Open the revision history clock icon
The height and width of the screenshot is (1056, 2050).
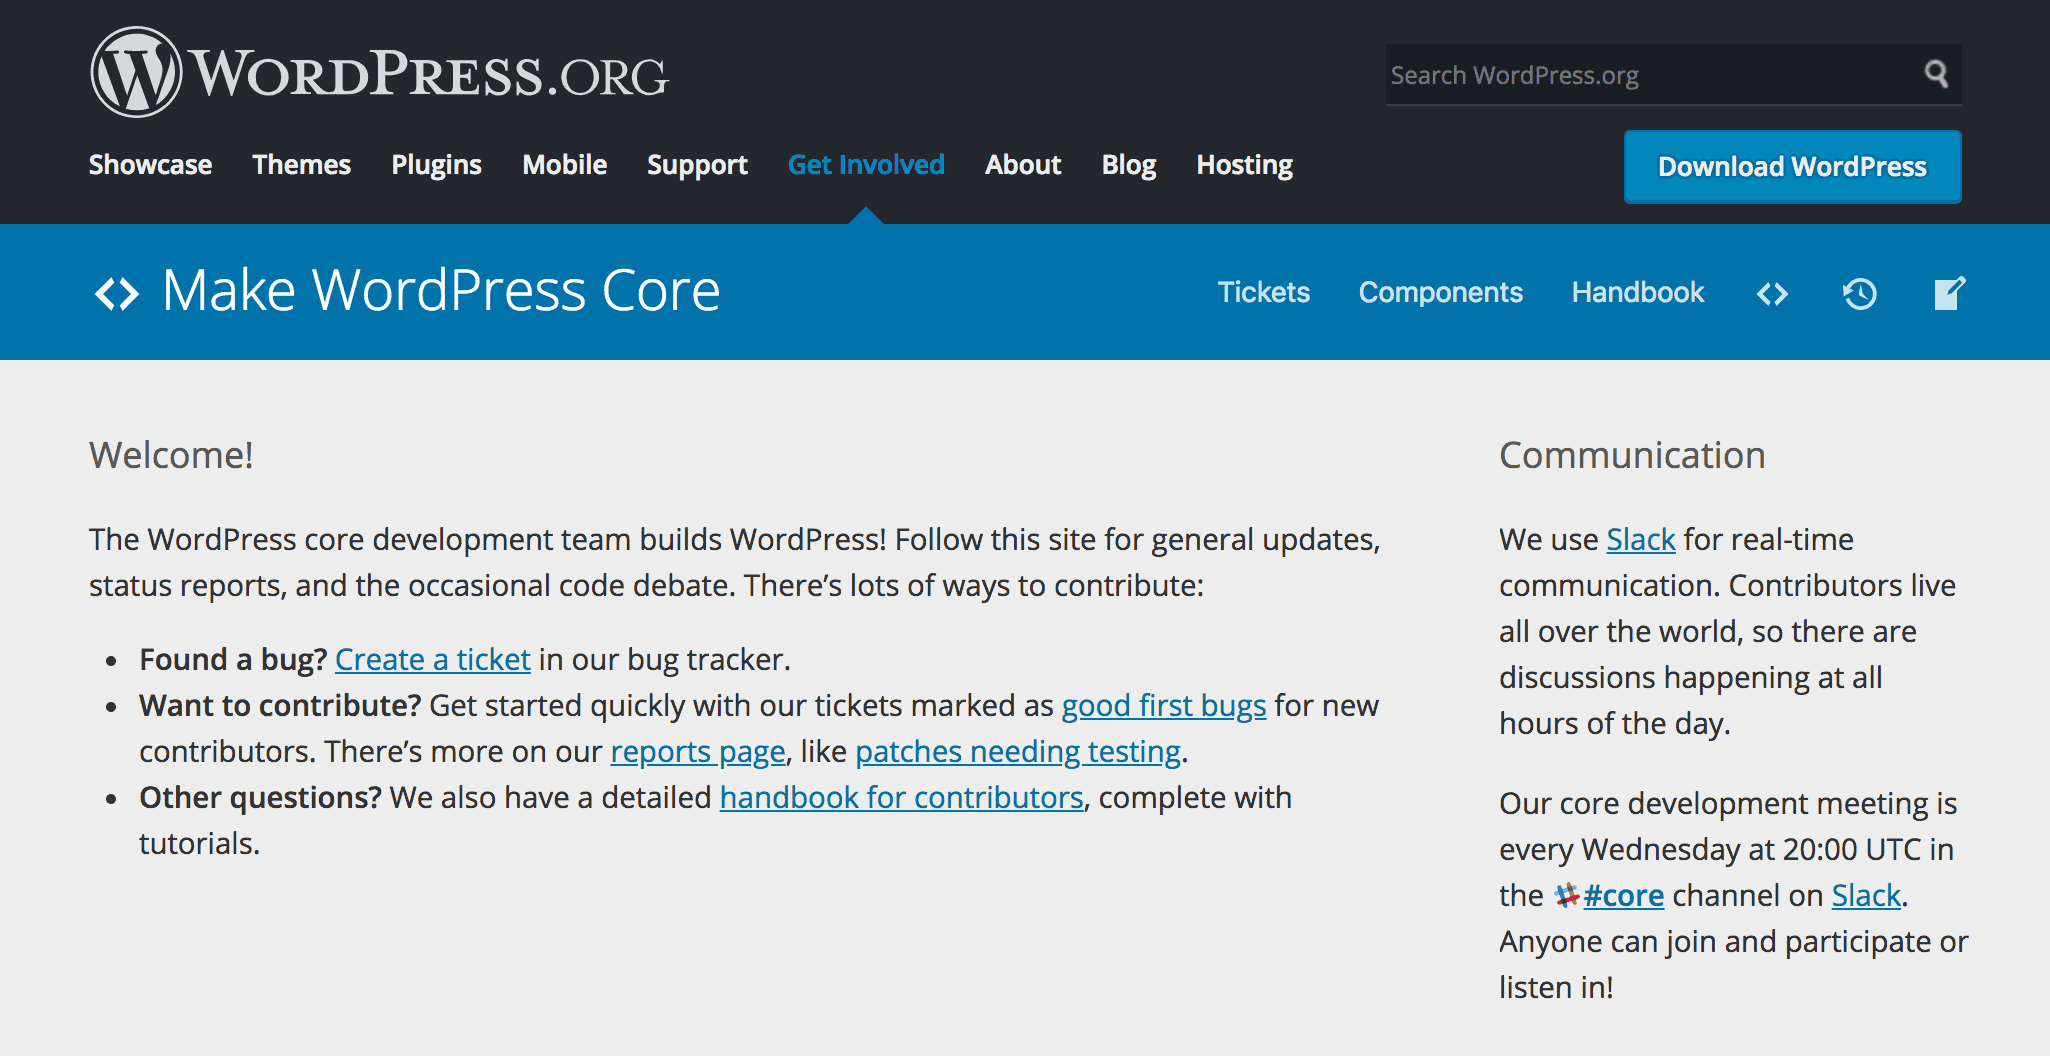[x=1860, y=293]
